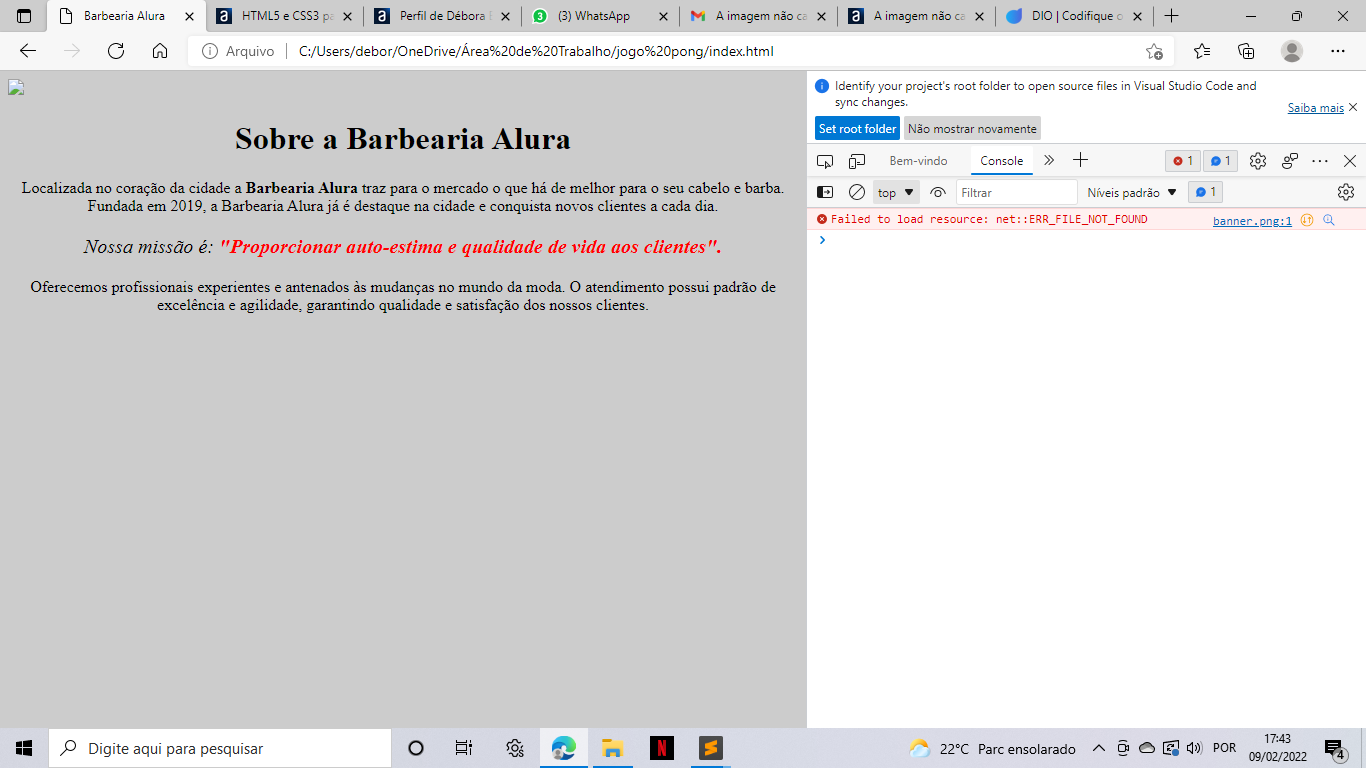Open DevTools customize and control menu
This screenshot has height=768, width=1366.
(1320, 161)
